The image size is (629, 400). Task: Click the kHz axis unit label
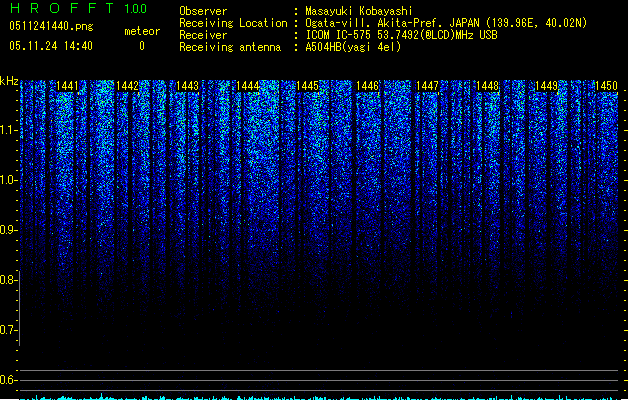(9, 81)
